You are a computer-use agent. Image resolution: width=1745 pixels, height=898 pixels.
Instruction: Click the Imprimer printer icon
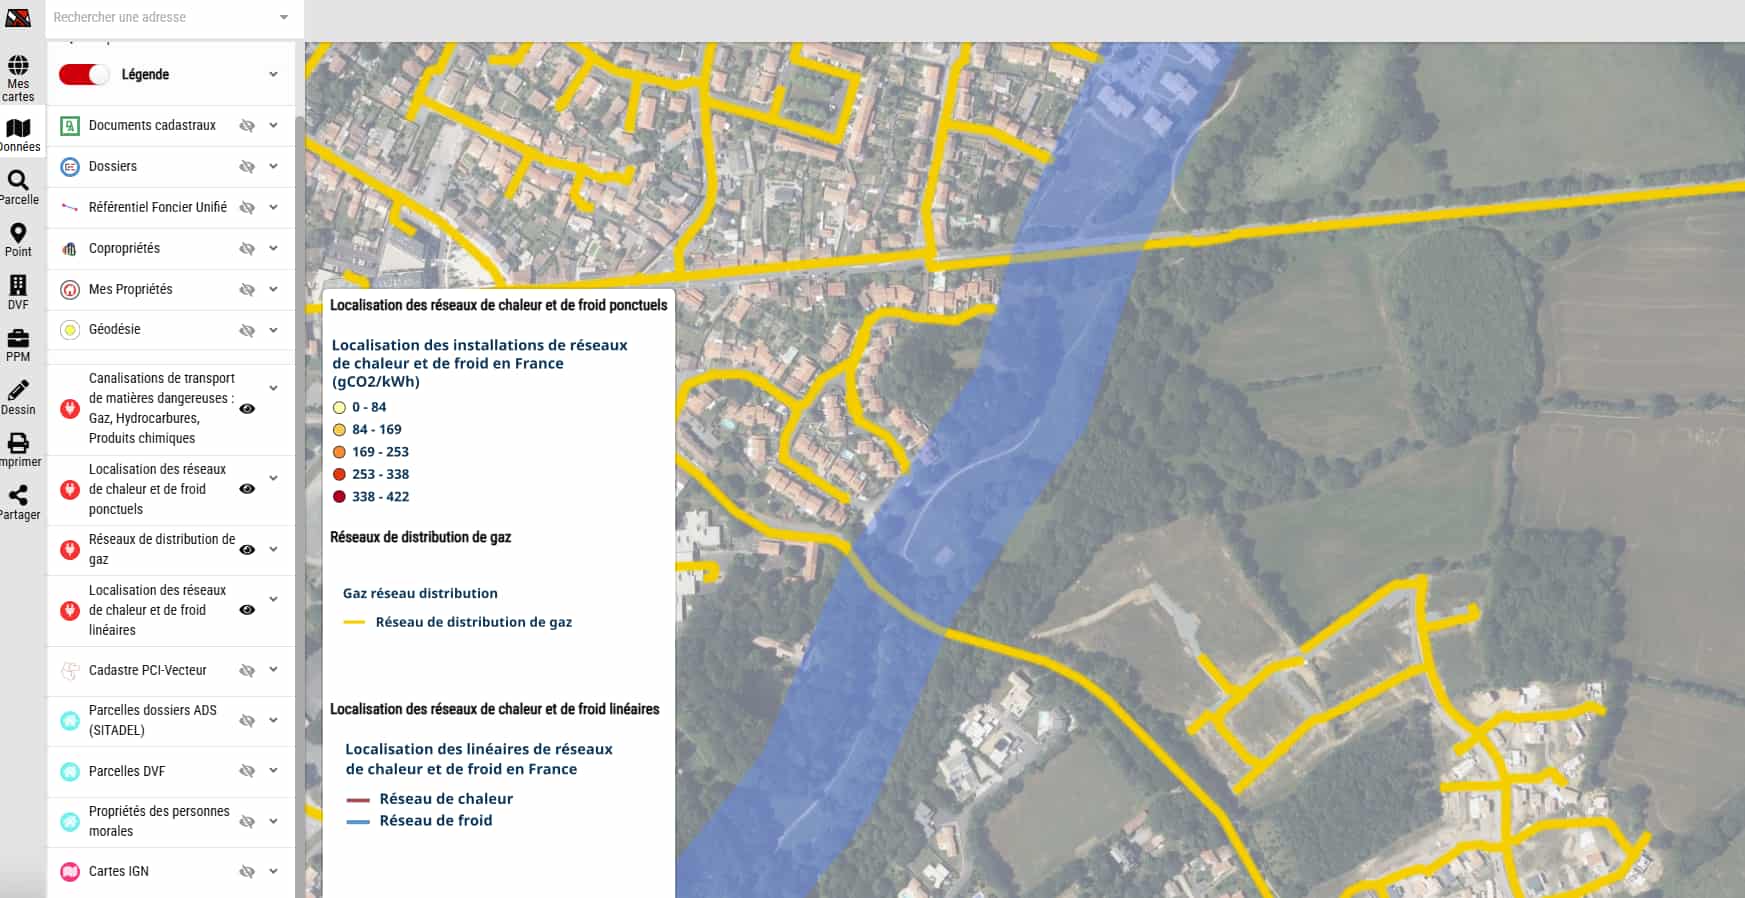18,443
